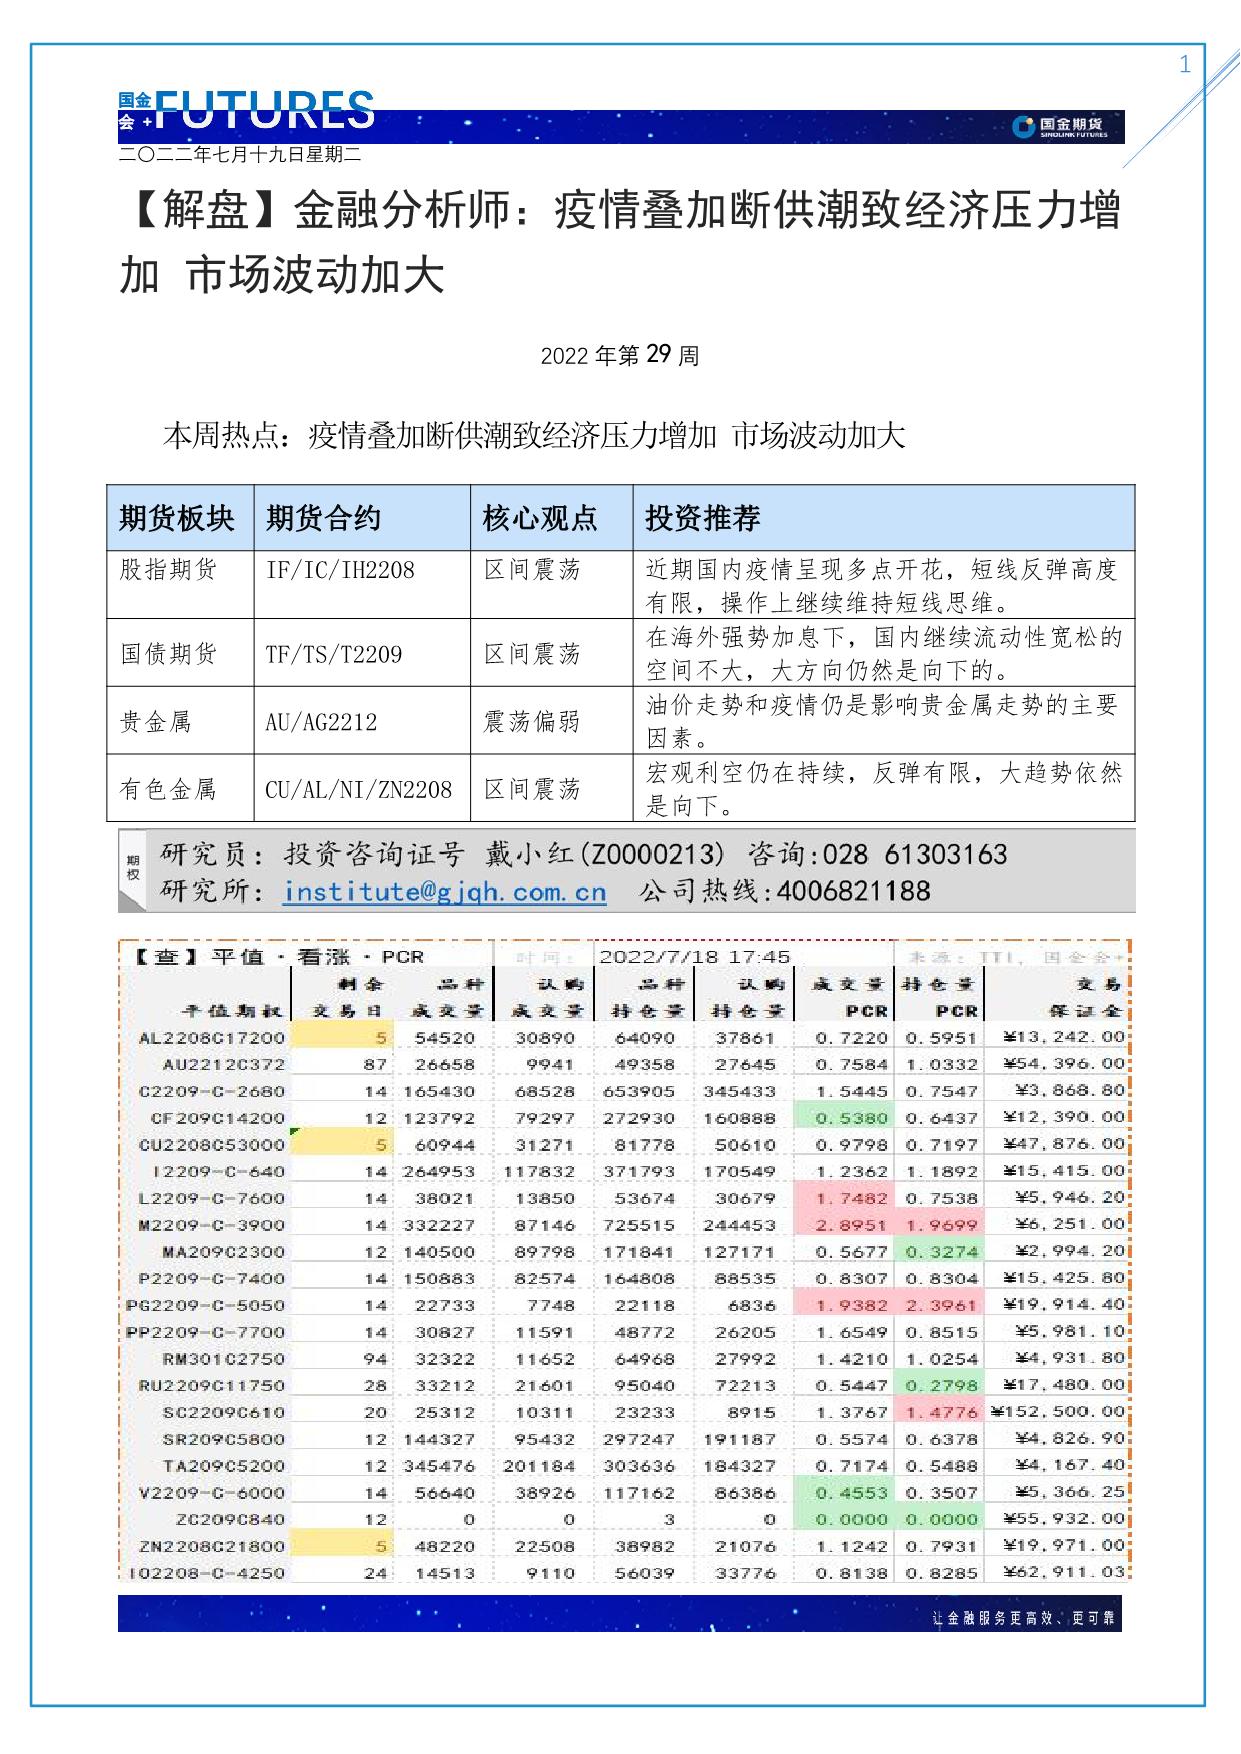Select the CU2208C53000 option row
This screenshot has width=1241, height=1754.
point(625,1145)
